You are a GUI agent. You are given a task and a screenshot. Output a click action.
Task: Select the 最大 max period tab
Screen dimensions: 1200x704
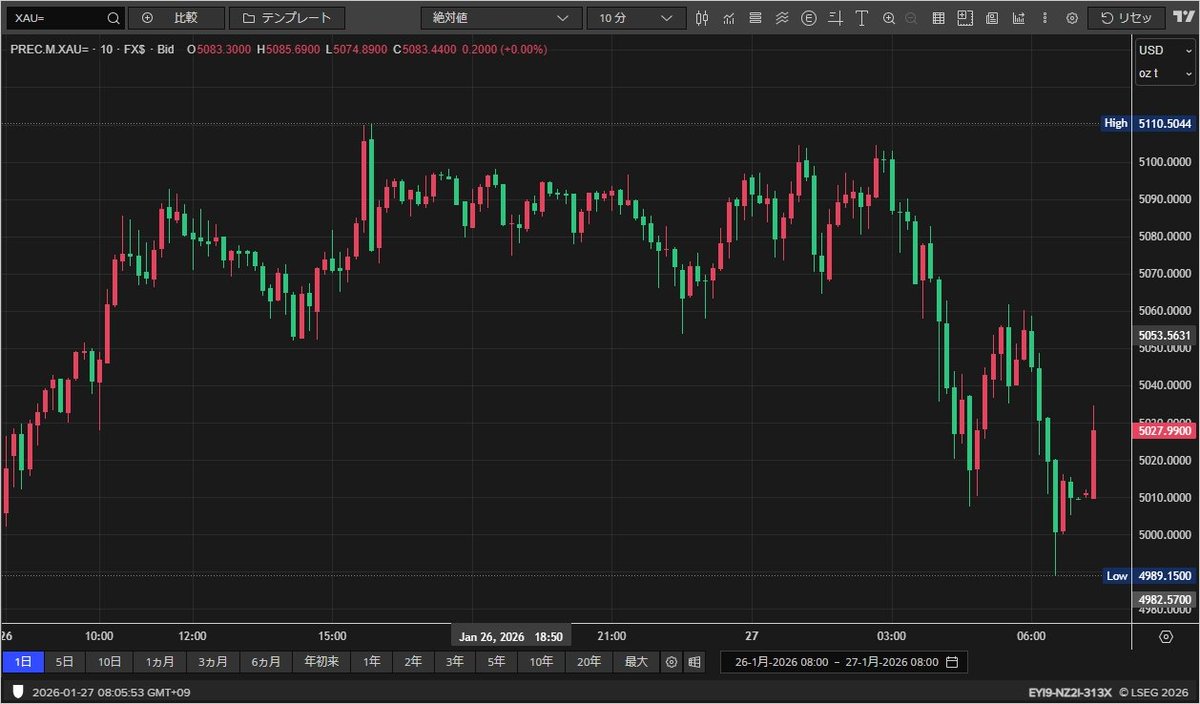pos(637,662)
